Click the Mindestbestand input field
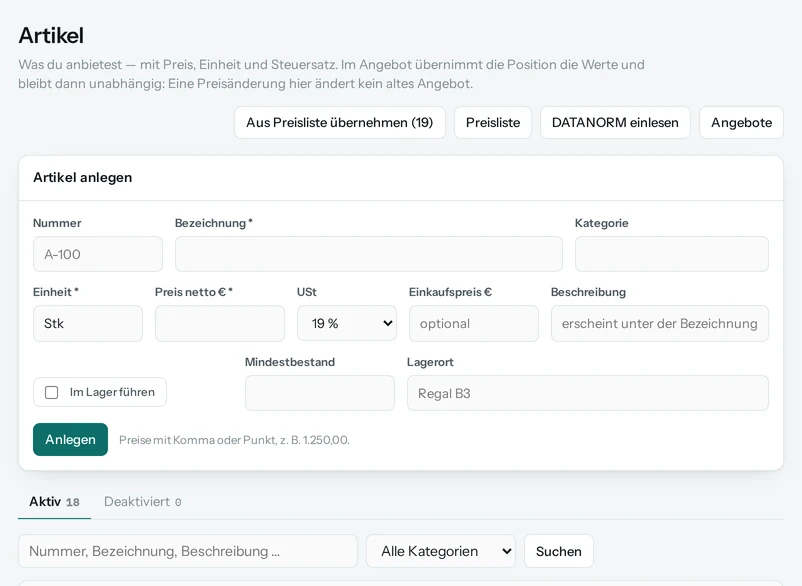 click(320, 393)
